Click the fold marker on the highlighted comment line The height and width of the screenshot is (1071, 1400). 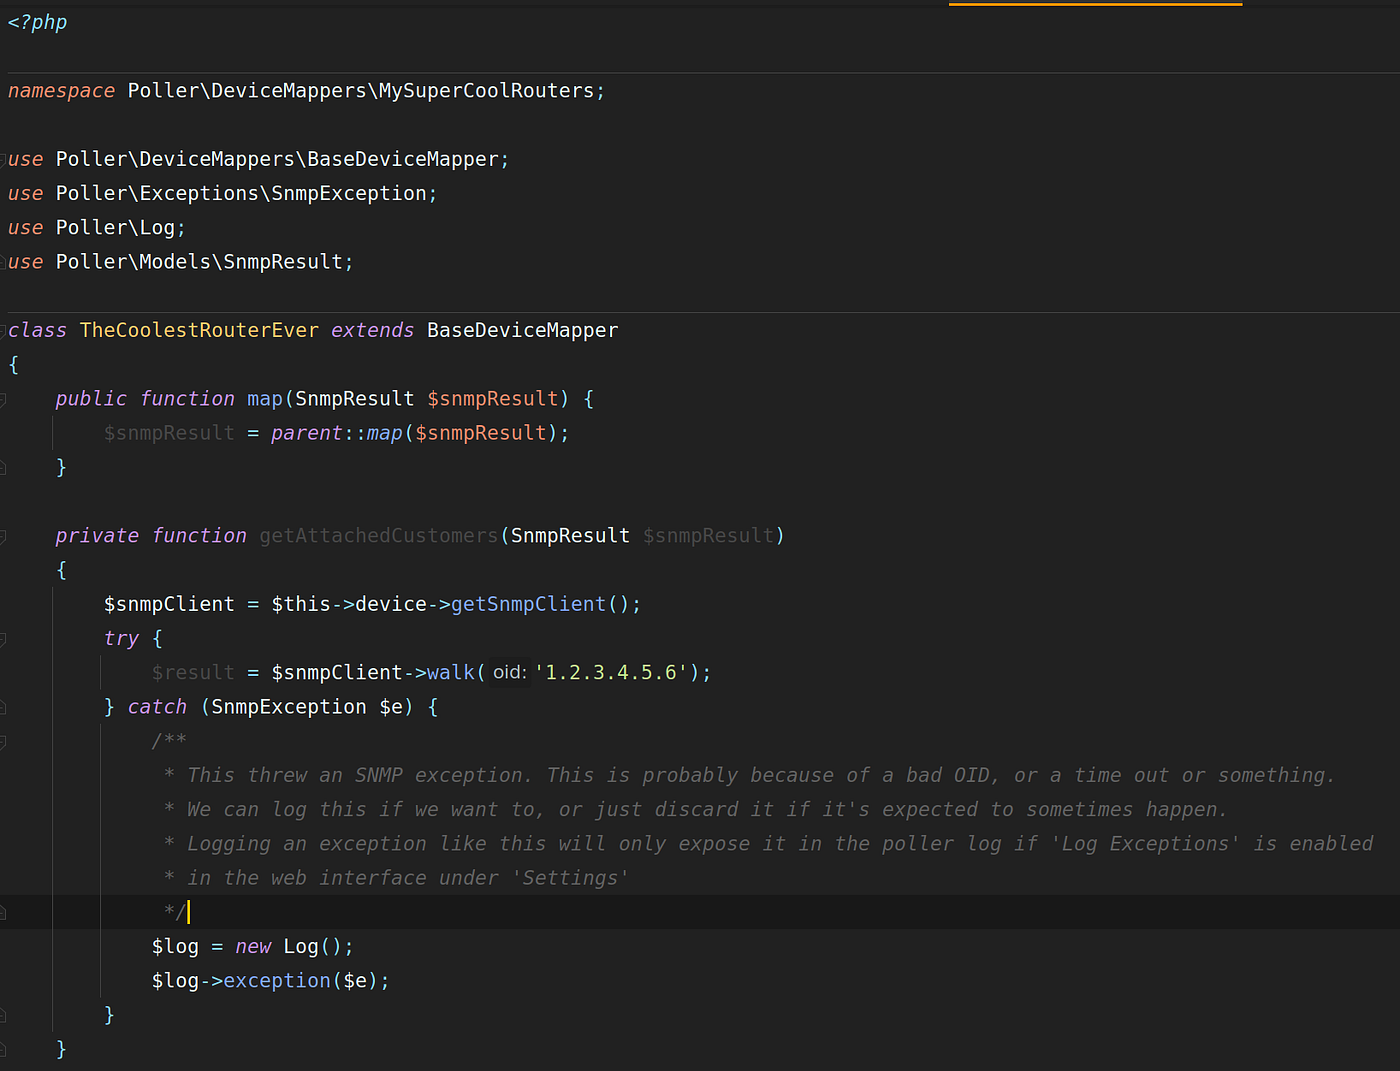click(4, 911)
